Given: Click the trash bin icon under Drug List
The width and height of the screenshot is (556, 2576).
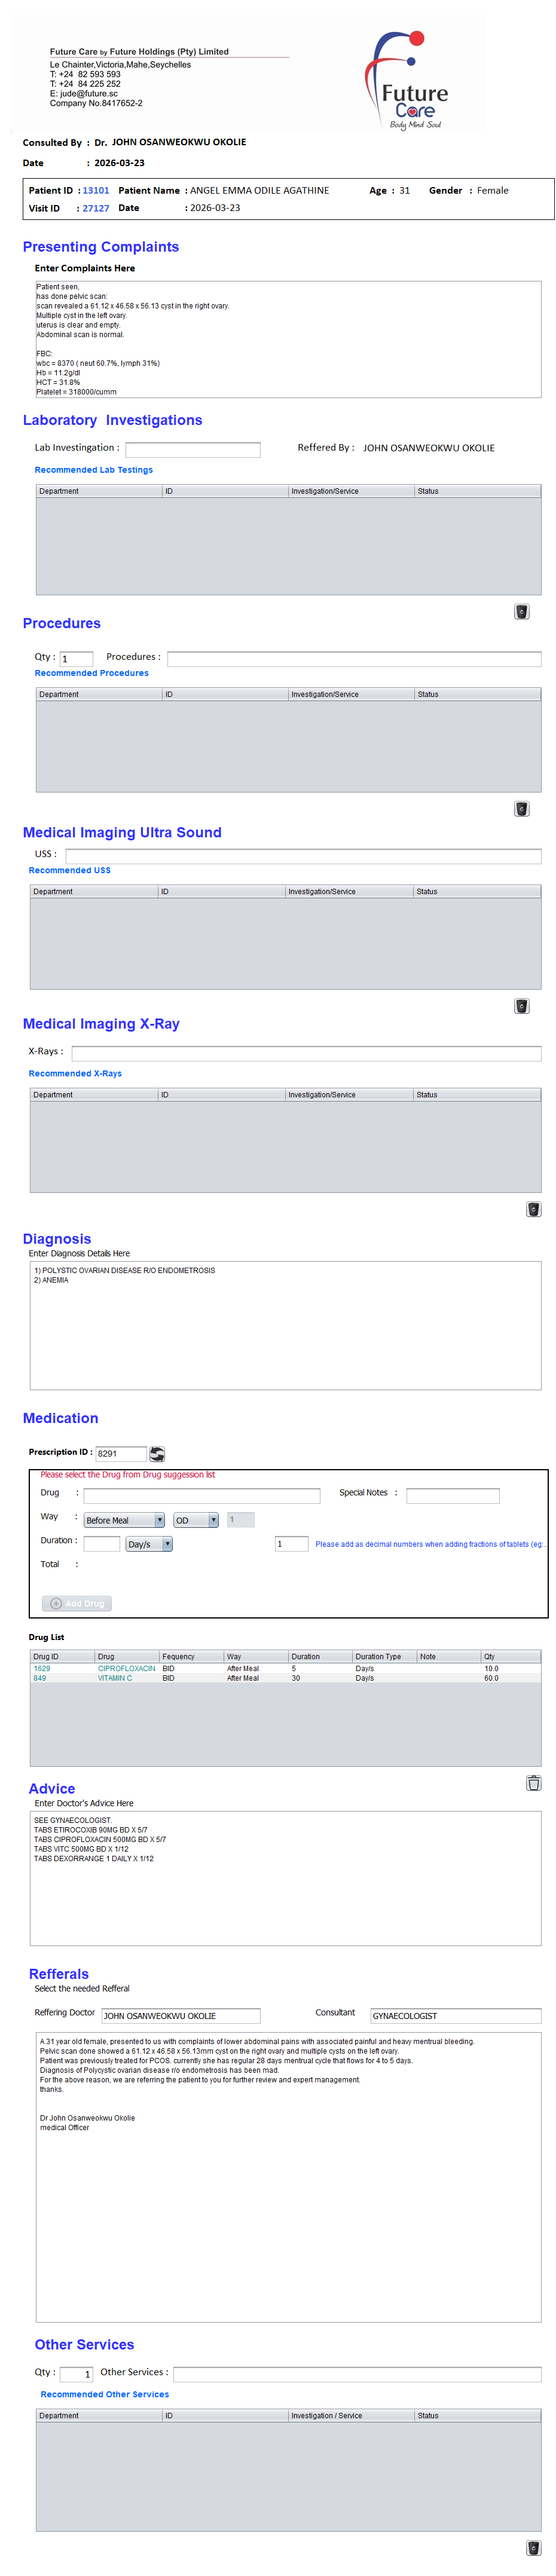Looking at the screenshot, I should tap(533, 1782).
